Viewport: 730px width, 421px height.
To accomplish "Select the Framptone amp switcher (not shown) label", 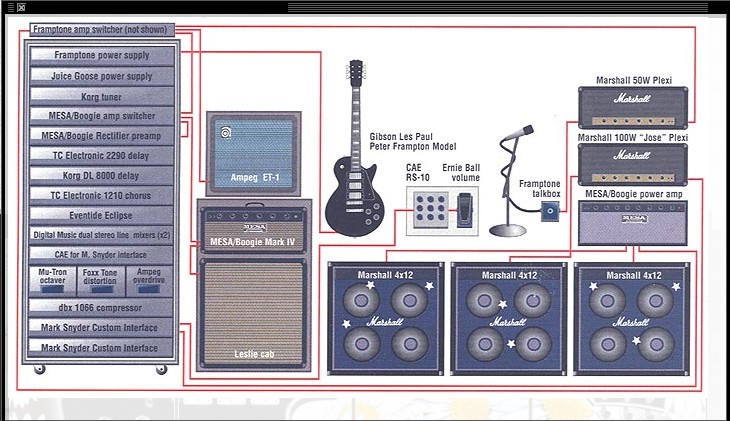I will (x=101, y=30).
